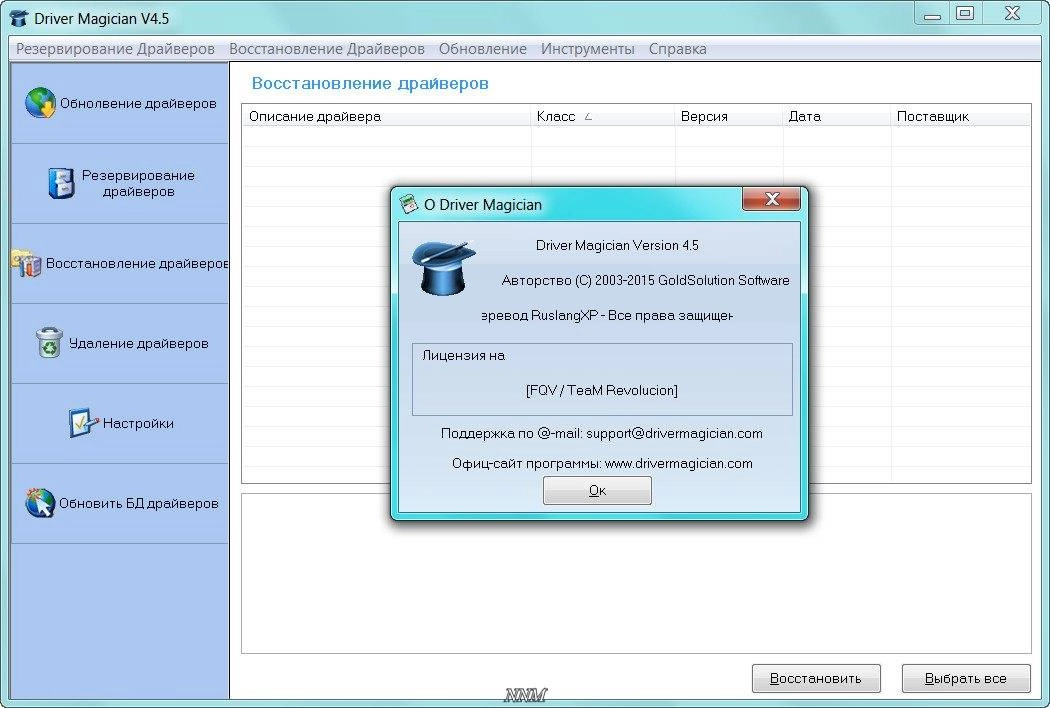Select Резервирование драйверов sidebar label
Image resolution: width=1050 pixels, height=708 pixels.
click(138, 183)
